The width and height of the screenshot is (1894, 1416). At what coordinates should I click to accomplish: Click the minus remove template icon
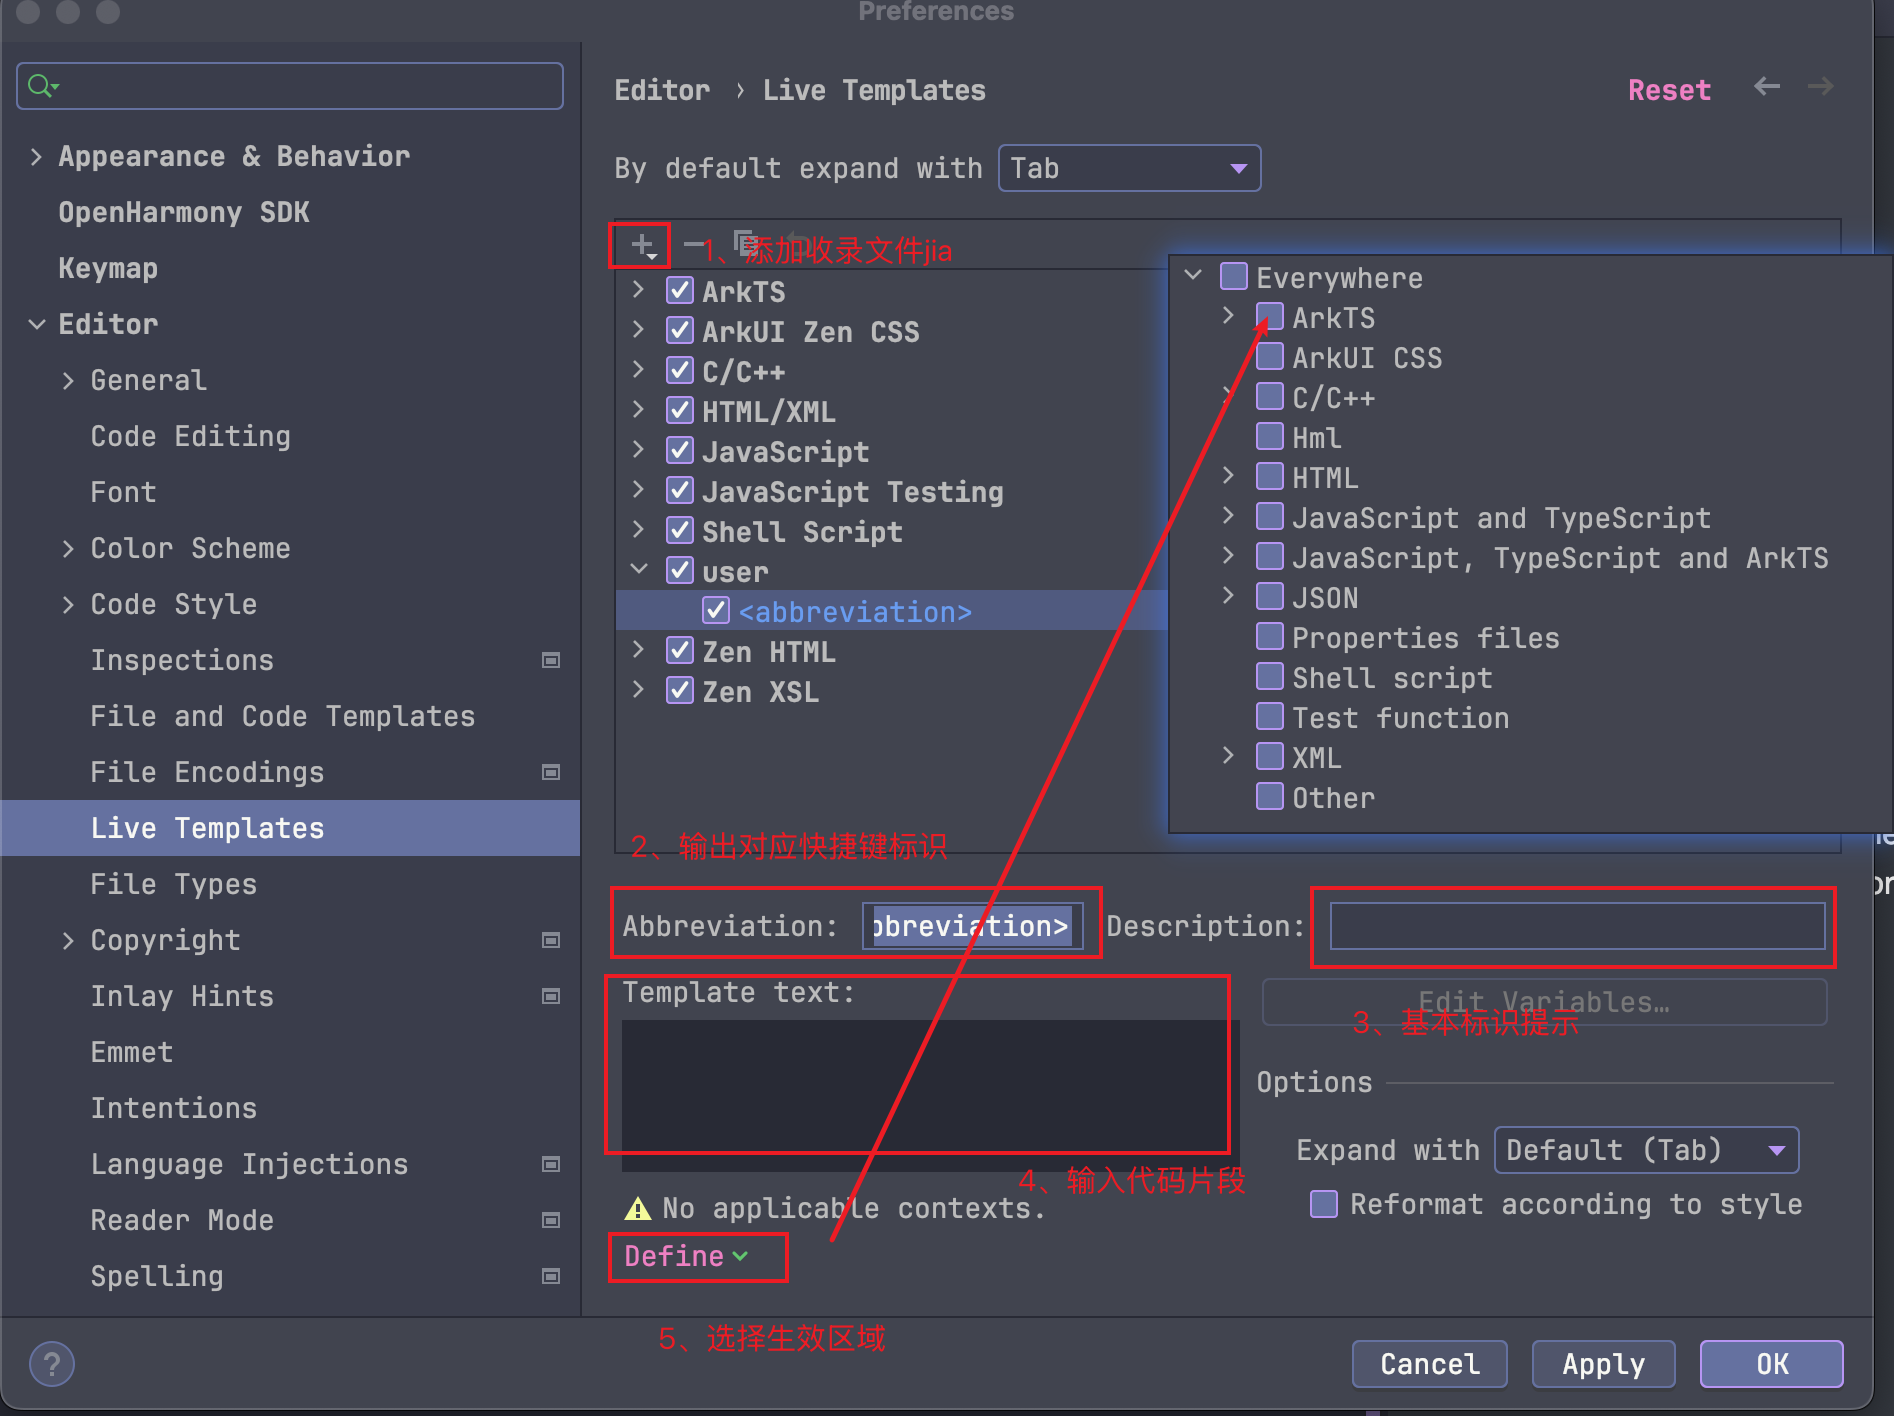point(693,243)
